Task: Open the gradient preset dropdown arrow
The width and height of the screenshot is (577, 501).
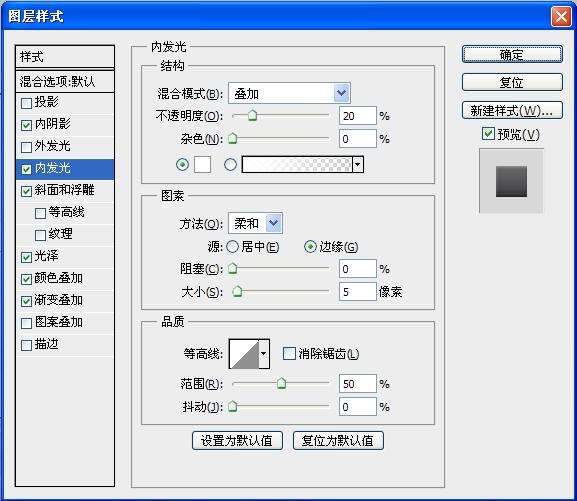Action: (x=358, y=165)
